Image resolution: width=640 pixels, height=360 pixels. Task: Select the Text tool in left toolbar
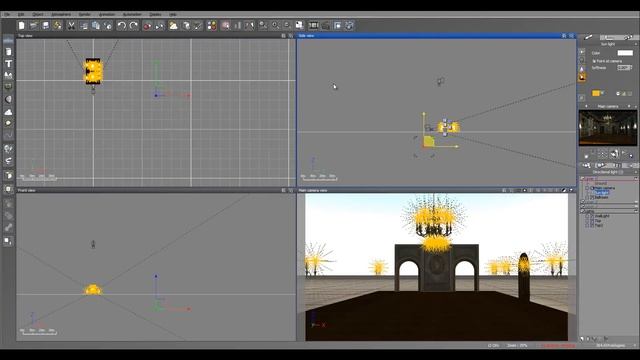[8, 64]
